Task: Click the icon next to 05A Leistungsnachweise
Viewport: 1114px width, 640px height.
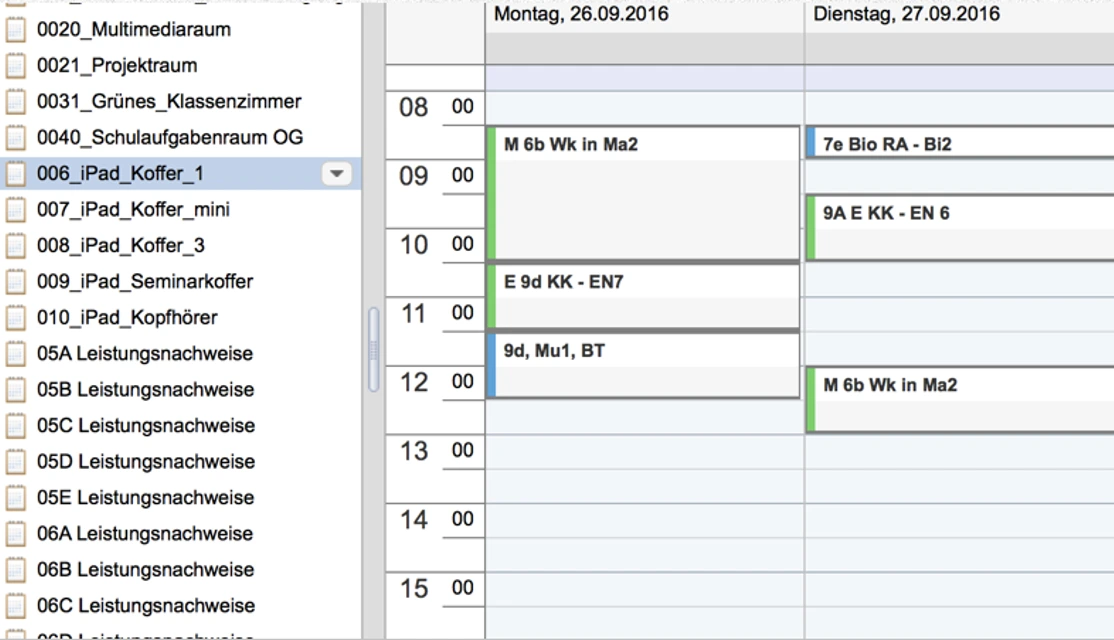Action: tap(15, 354)
